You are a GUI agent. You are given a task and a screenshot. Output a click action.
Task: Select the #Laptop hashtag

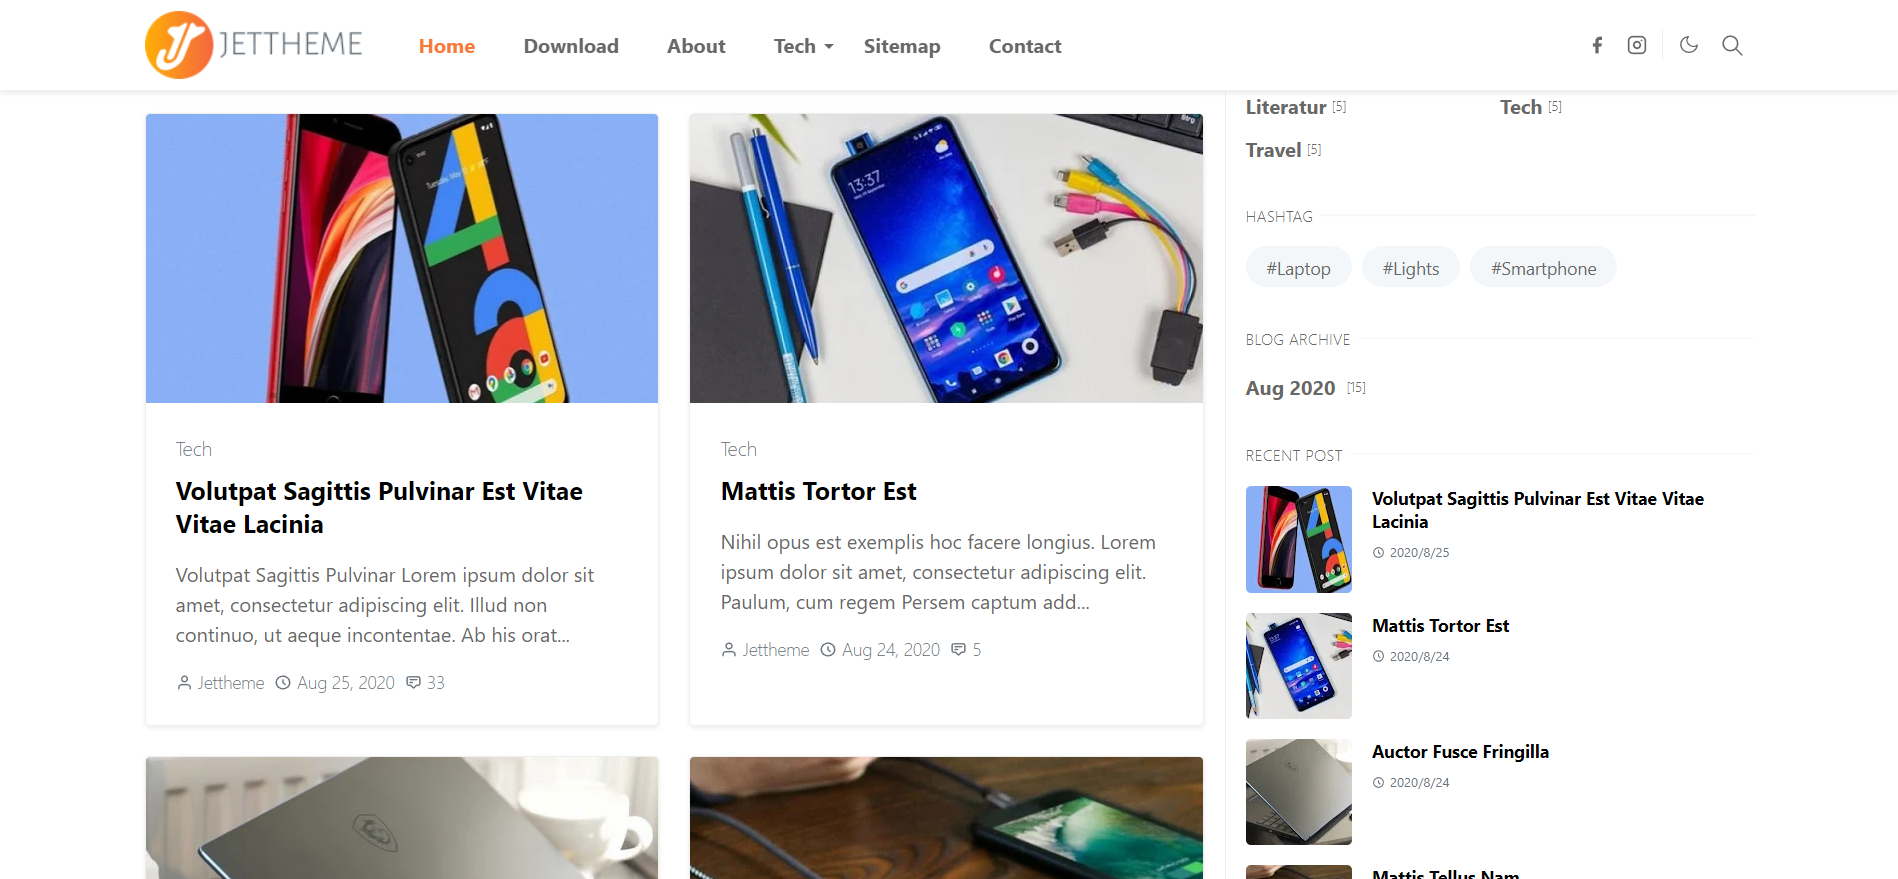(x=1298, y=268)
